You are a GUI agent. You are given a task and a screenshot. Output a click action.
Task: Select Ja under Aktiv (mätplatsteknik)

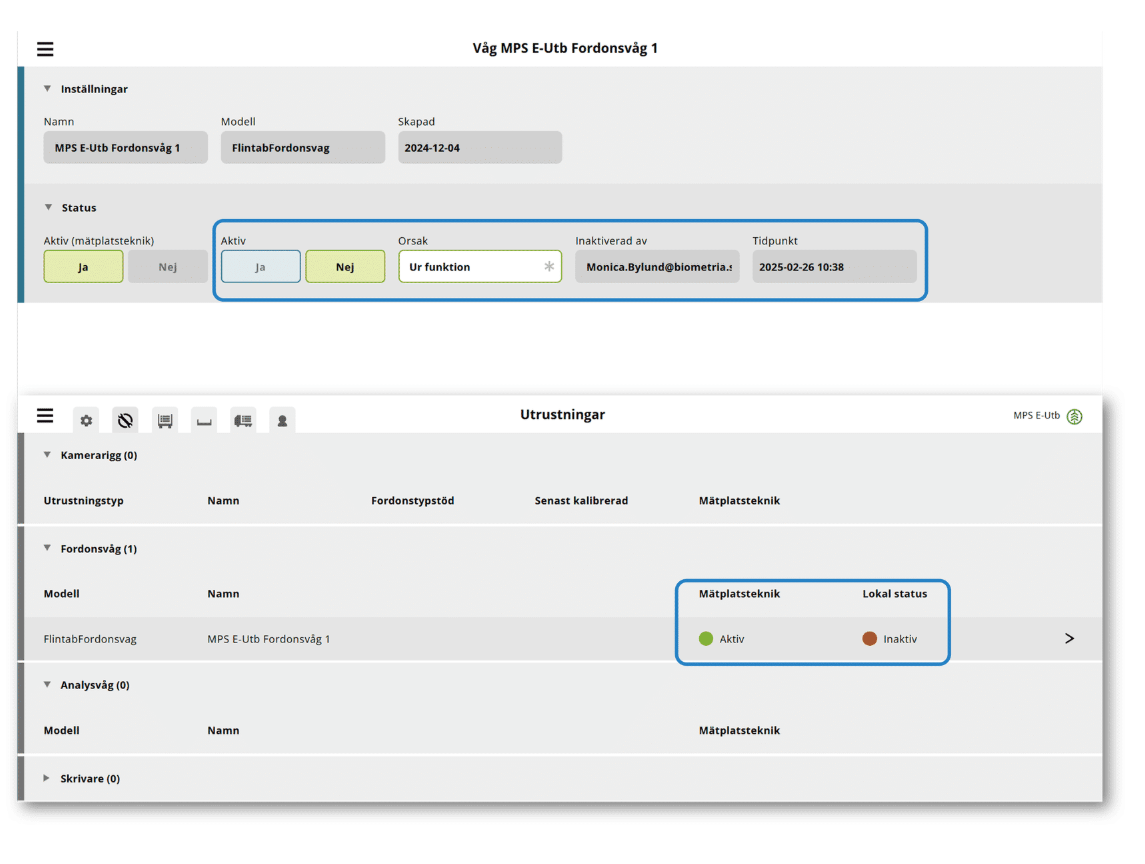tap(83, 267)
